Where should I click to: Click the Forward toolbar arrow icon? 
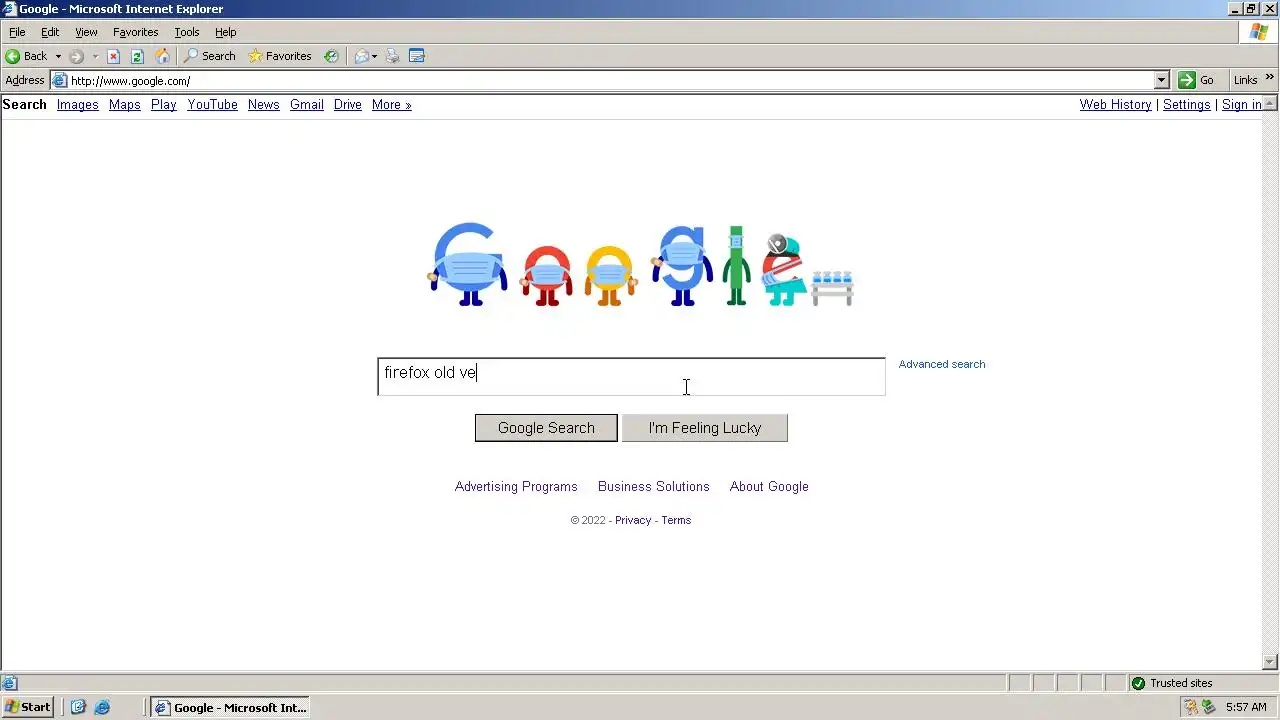[x=77, y=56]
